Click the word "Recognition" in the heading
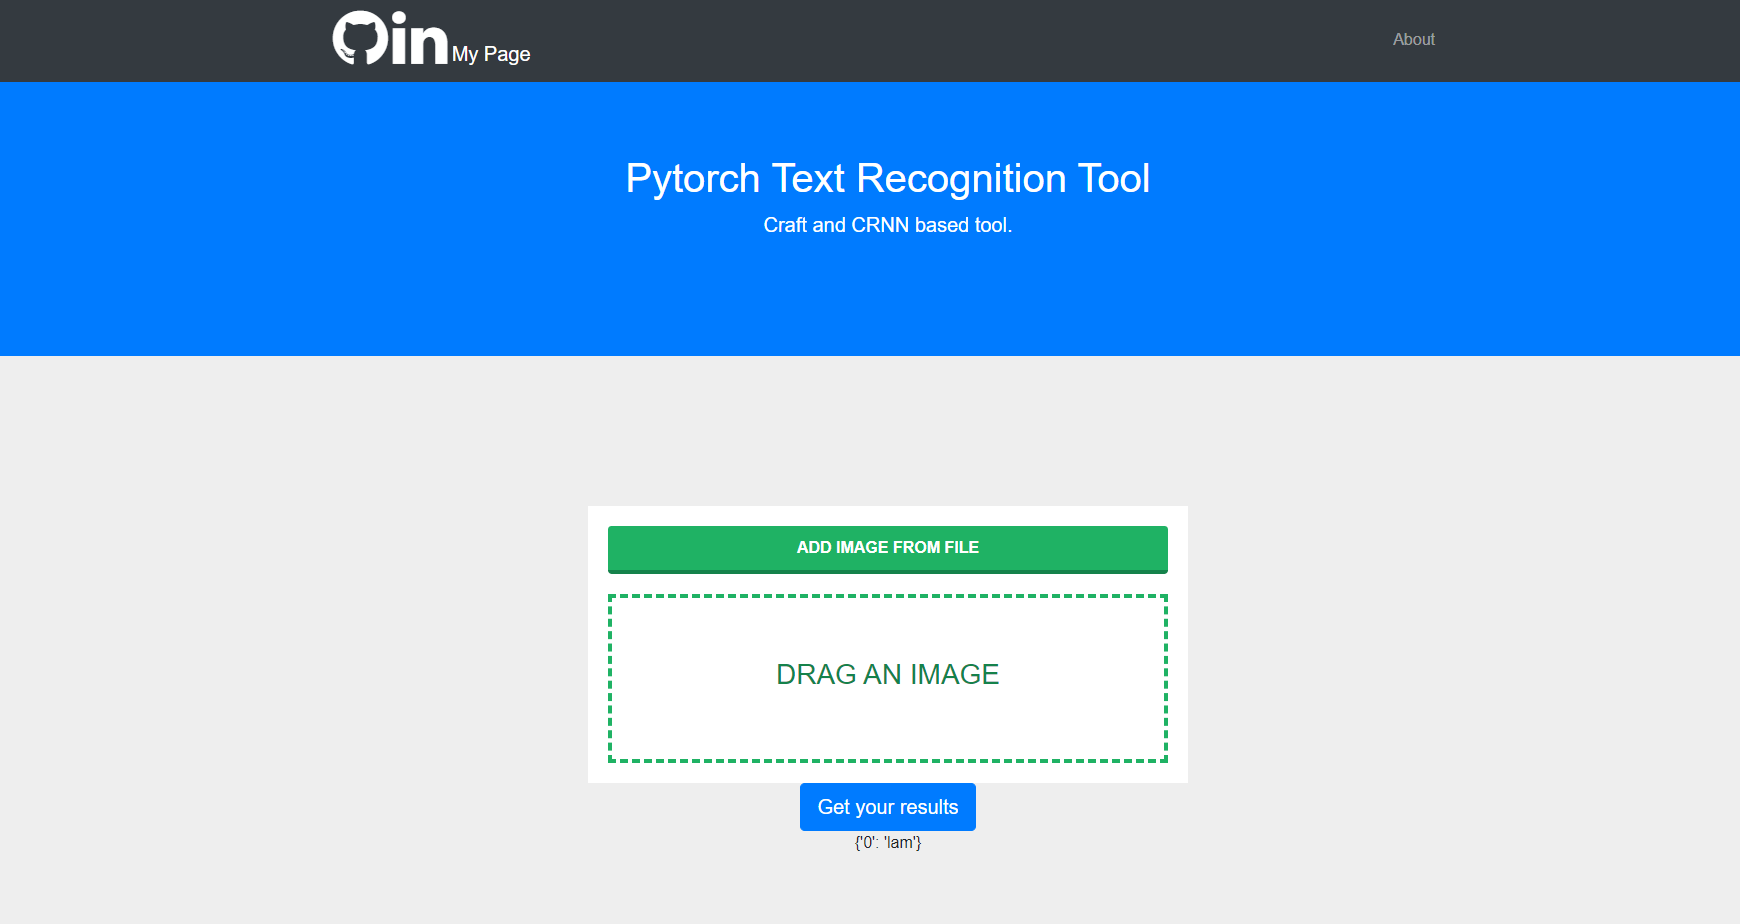This screenshot has height=924, width=1740. click(961, 180)
